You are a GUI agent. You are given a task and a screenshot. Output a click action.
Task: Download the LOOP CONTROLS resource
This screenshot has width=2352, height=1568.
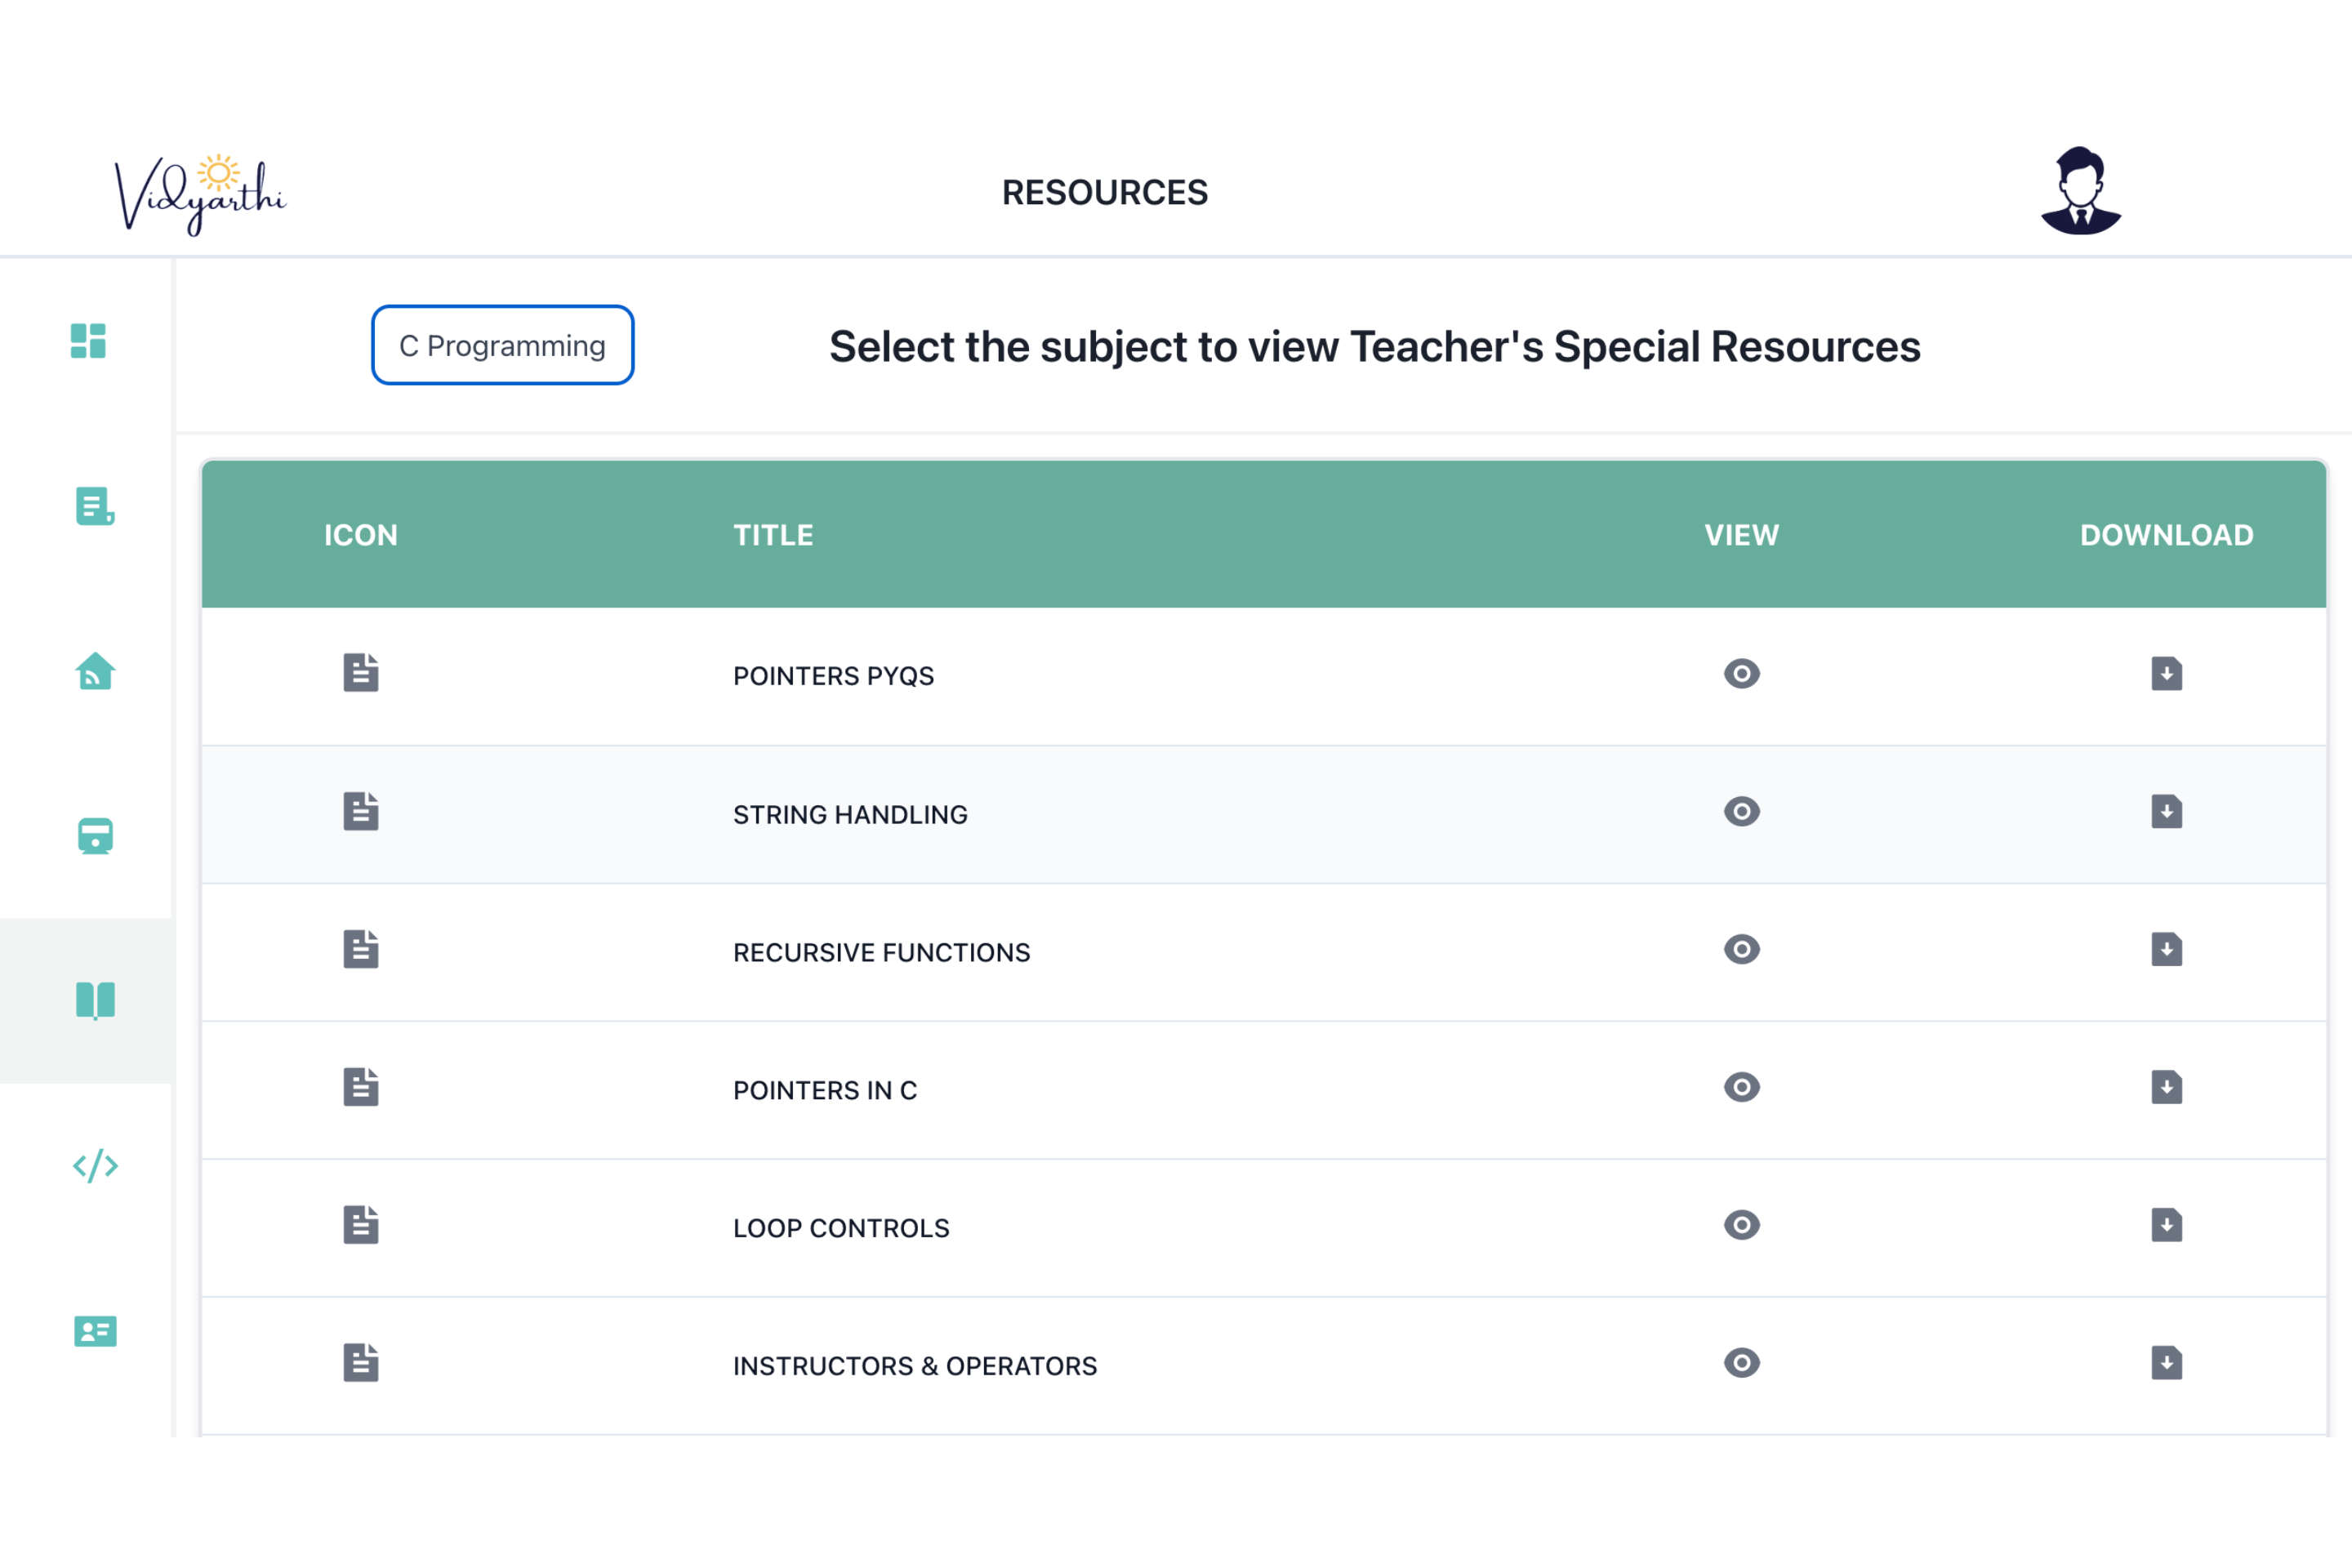coord(2166,1226)
